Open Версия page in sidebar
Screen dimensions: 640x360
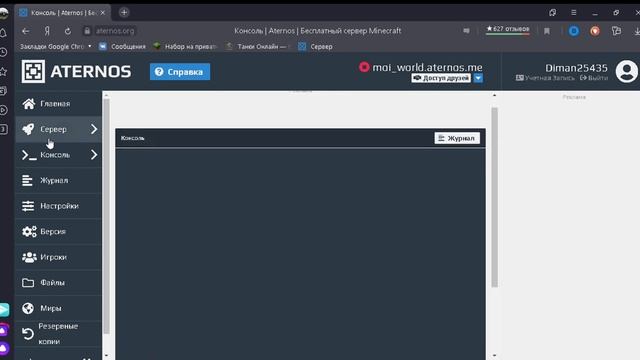point(58,231)
